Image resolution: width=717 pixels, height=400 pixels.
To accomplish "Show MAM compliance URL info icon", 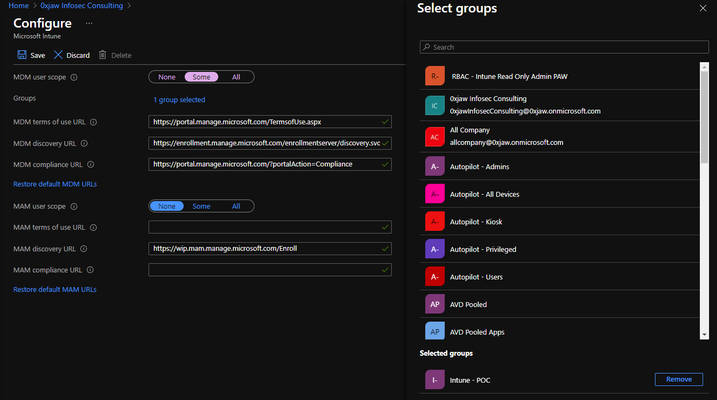I will pos(90,270).
